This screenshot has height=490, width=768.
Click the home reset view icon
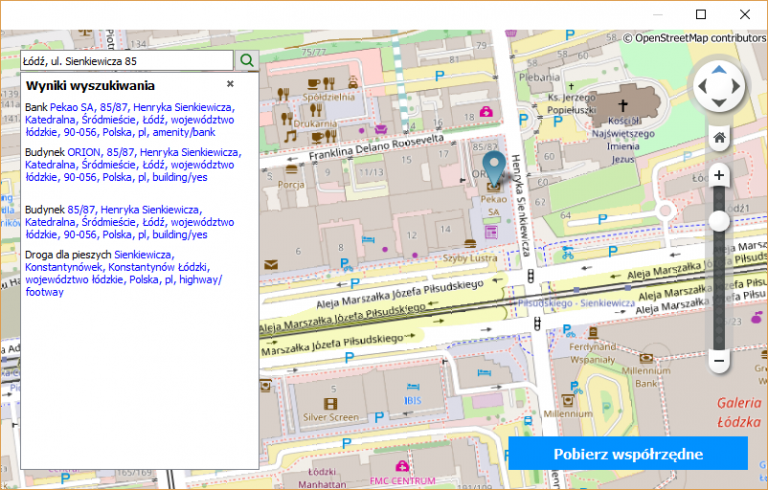(718, 137)
